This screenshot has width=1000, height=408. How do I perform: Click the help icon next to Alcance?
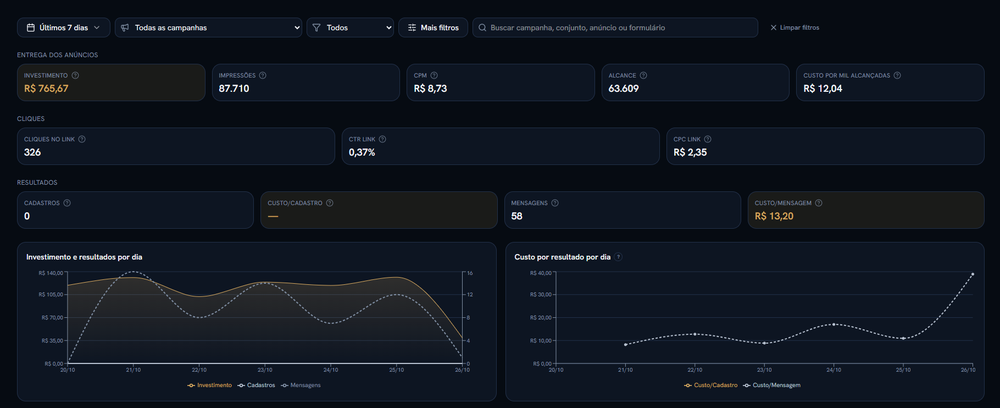tap(643, 75)
